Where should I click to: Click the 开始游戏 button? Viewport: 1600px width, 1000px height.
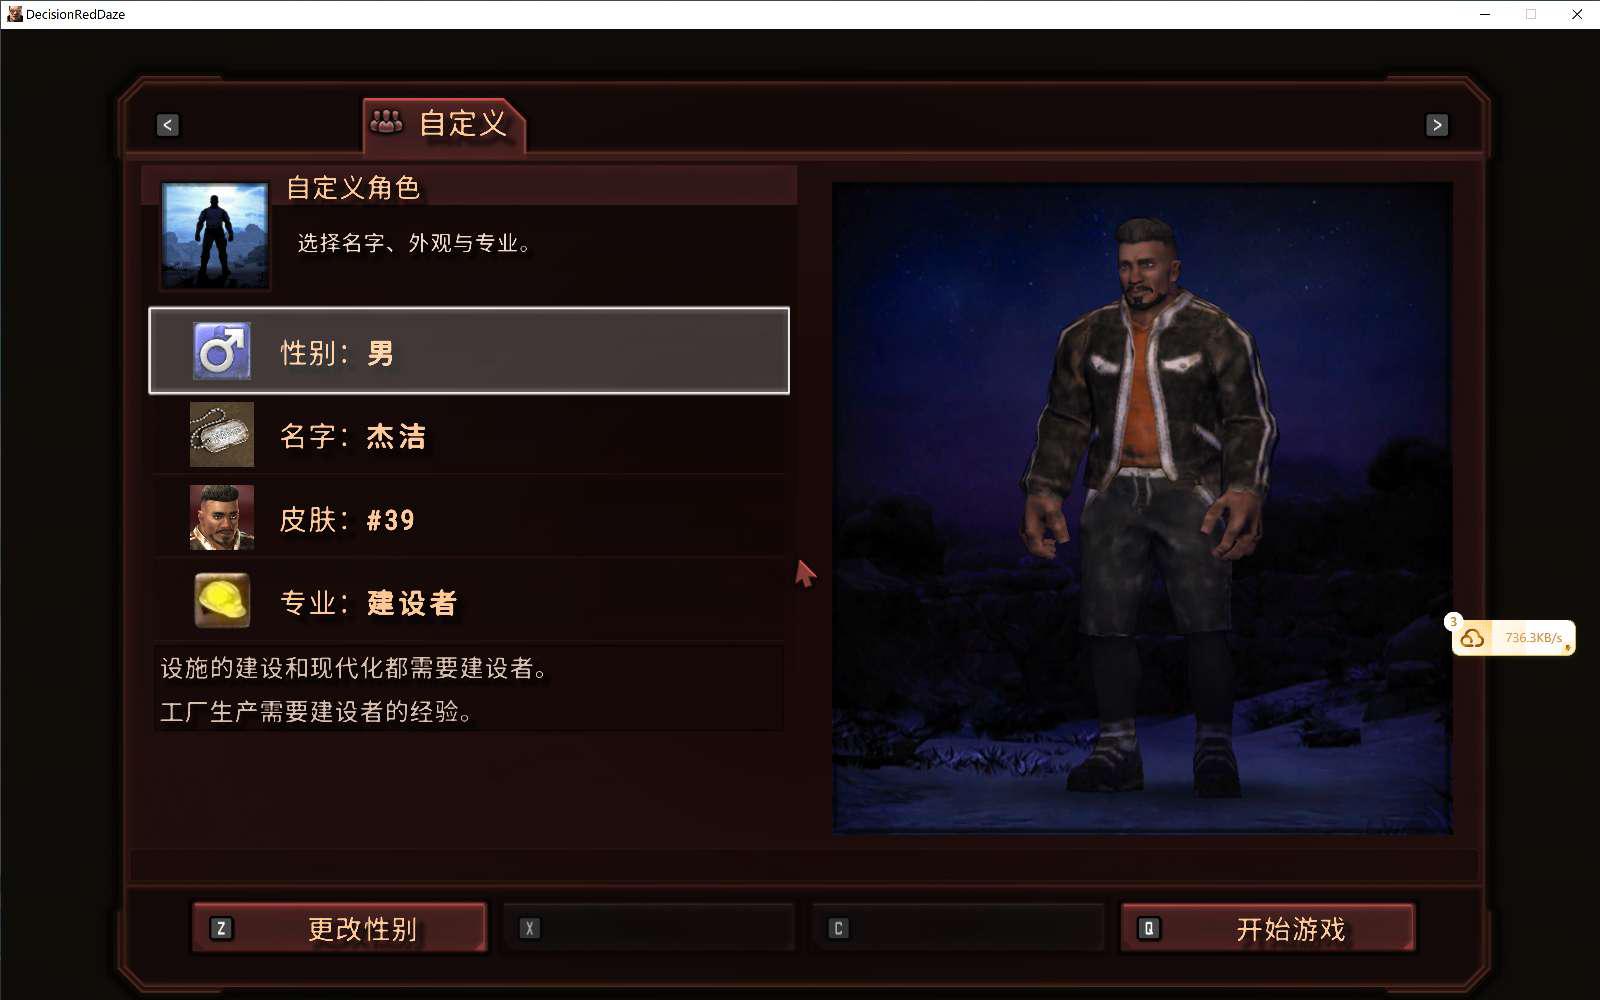1267,928
